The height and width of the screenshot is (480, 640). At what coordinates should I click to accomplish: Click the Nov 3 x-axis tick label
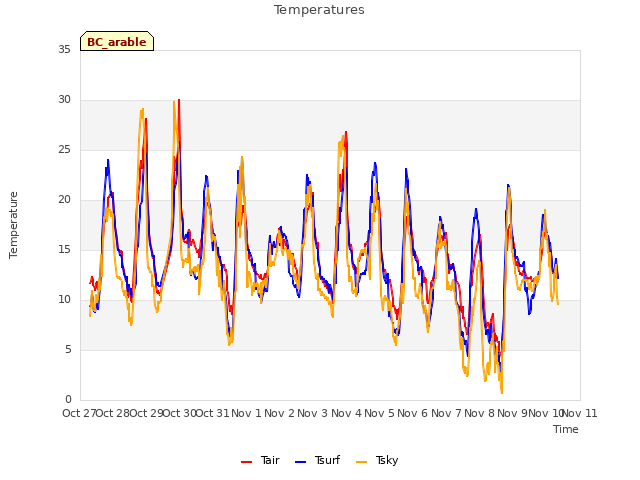point(312,413)
